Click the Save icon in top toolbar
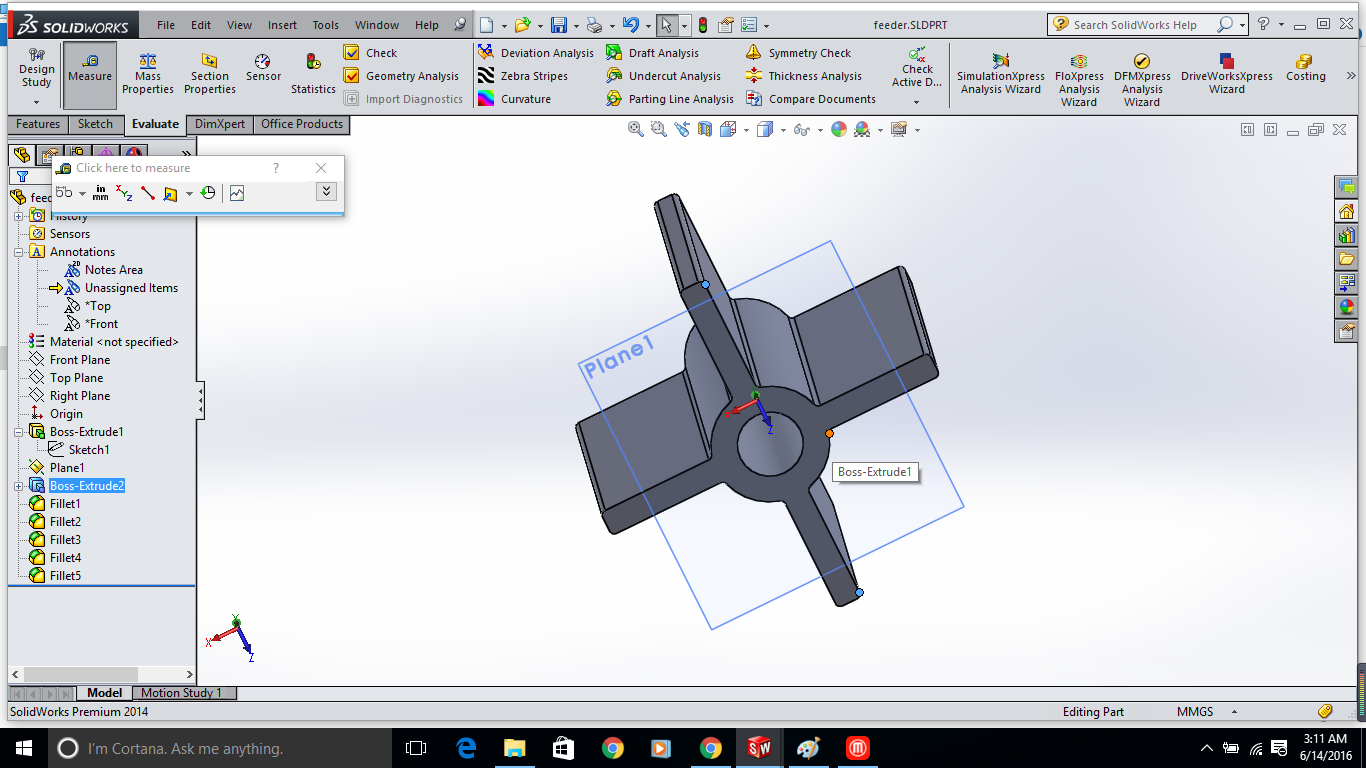The width and height of the screenshot is (1366, 768). [x=559, y=25]
